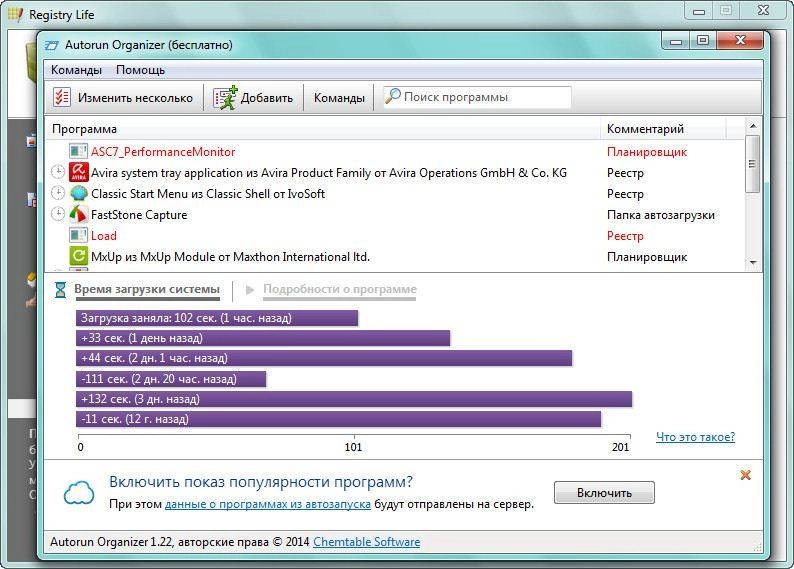Click the Загрузка заняла: 102 сек. bar
This screenshot has width=794, height=569.
click(217, 318)
